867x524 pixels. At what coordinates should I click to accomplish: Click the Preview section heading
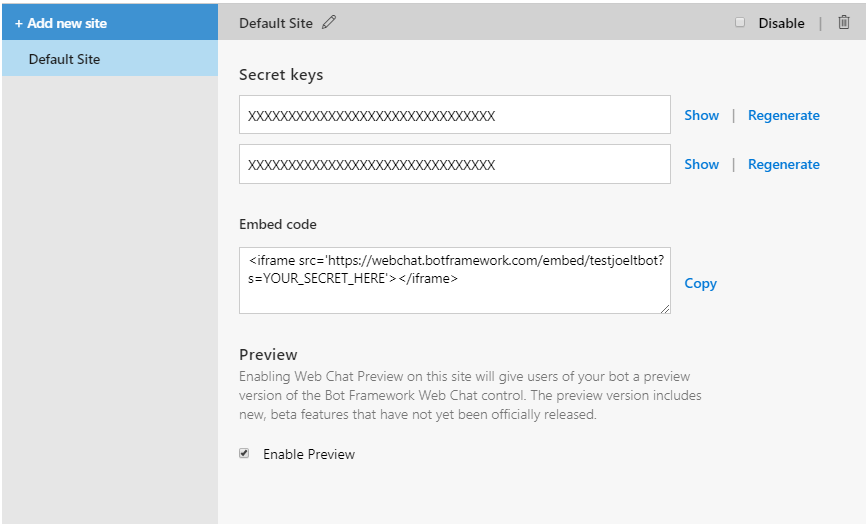tap(268, 354)
